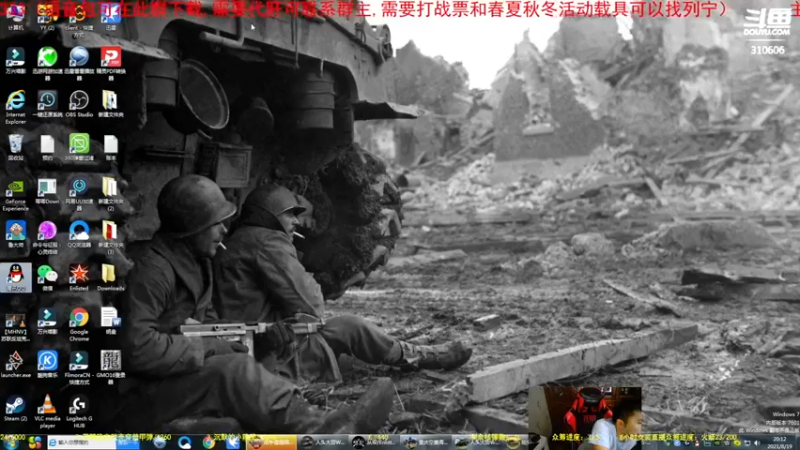This screenshot has width=800, height=450.
Task: Launch the FilmoraCN shortcut
Action: coord(79,367)
